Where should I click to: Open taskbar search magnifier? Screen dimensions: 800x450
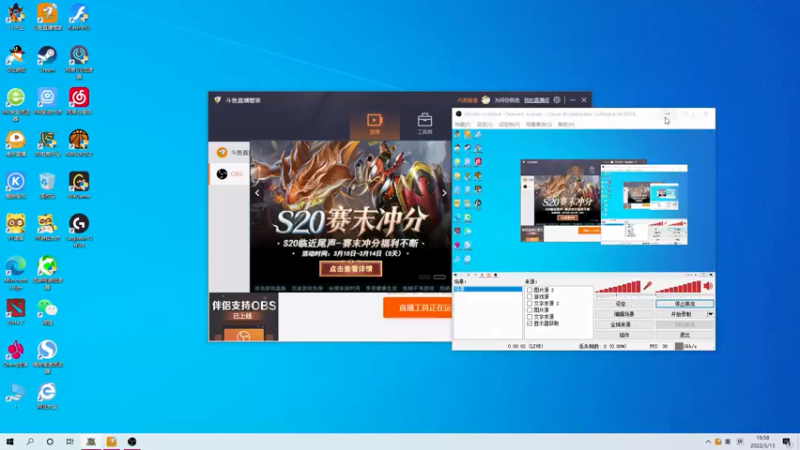click(x=30, y=442)
